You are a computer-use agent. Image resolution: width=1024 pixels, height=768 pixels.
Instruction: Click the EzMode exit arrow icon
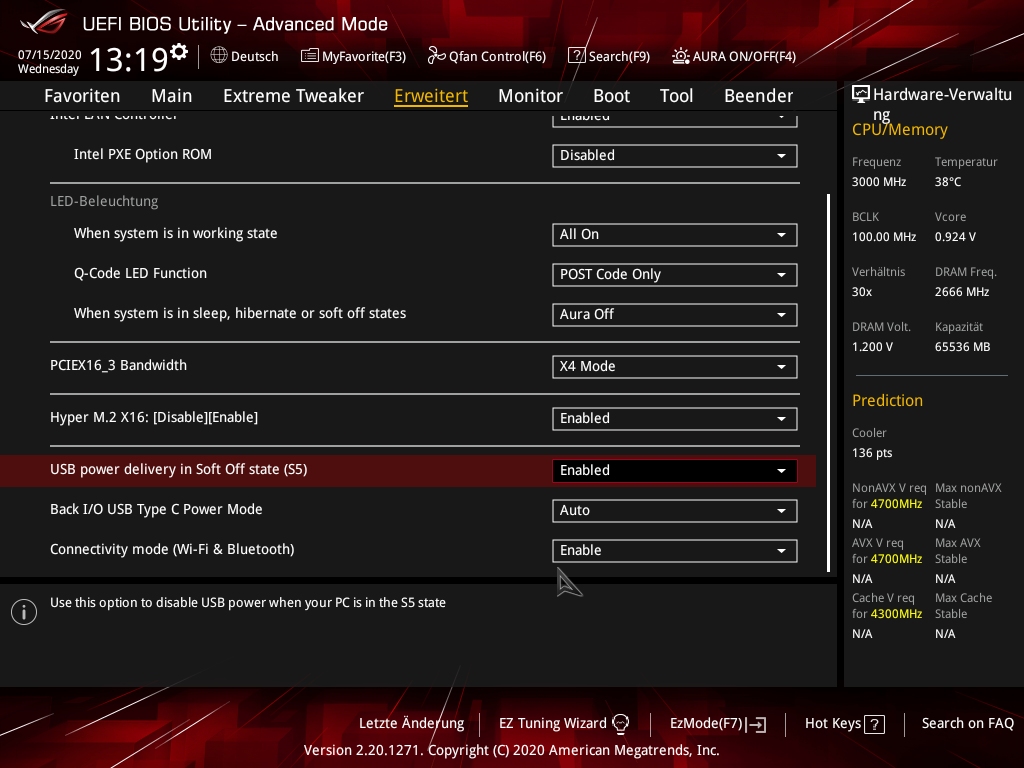click(x=758, y=724)
